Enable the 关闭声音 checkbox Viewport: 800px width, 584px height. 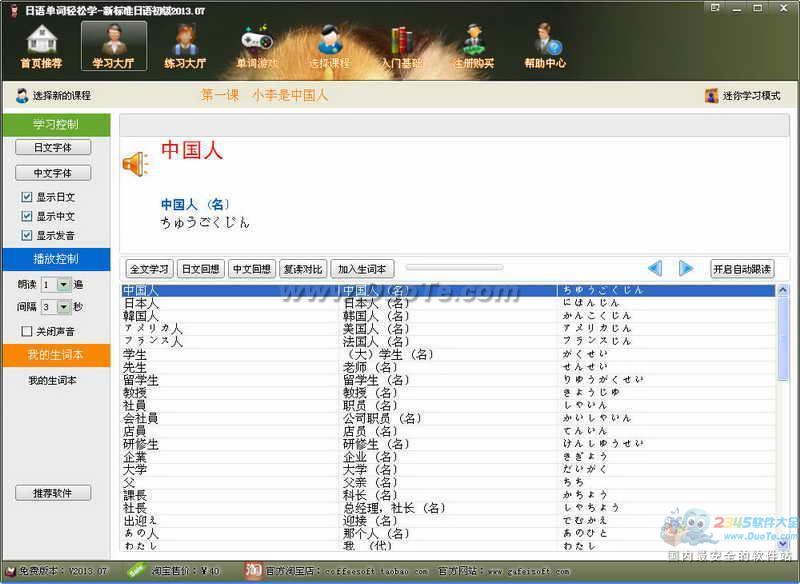(x=27, y=331)
